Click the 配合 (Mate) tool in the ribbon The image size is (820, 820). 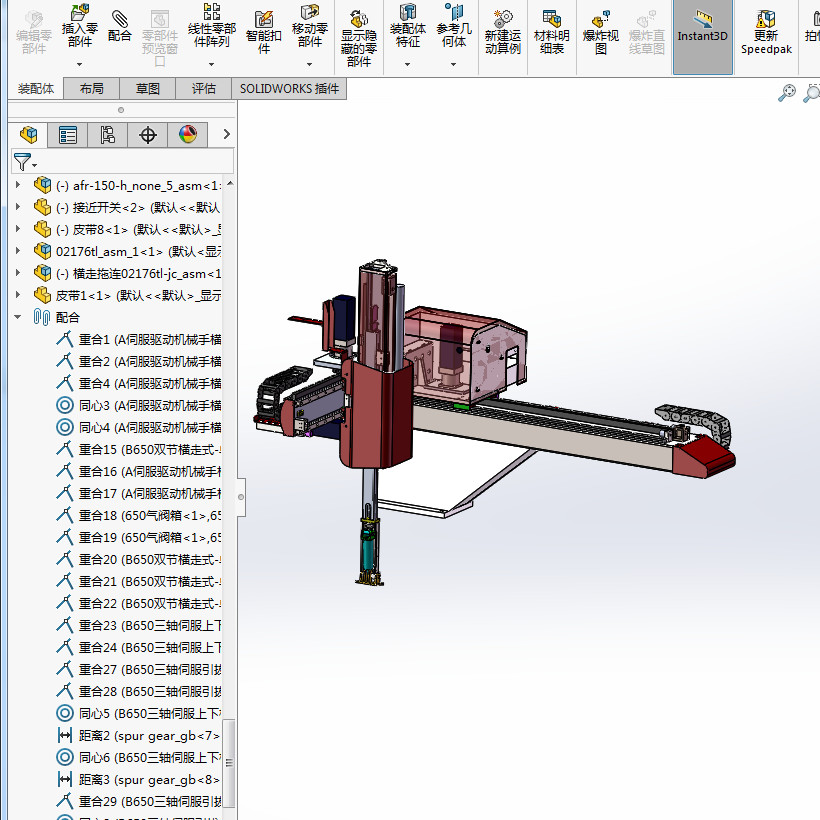tap(120, 27)
